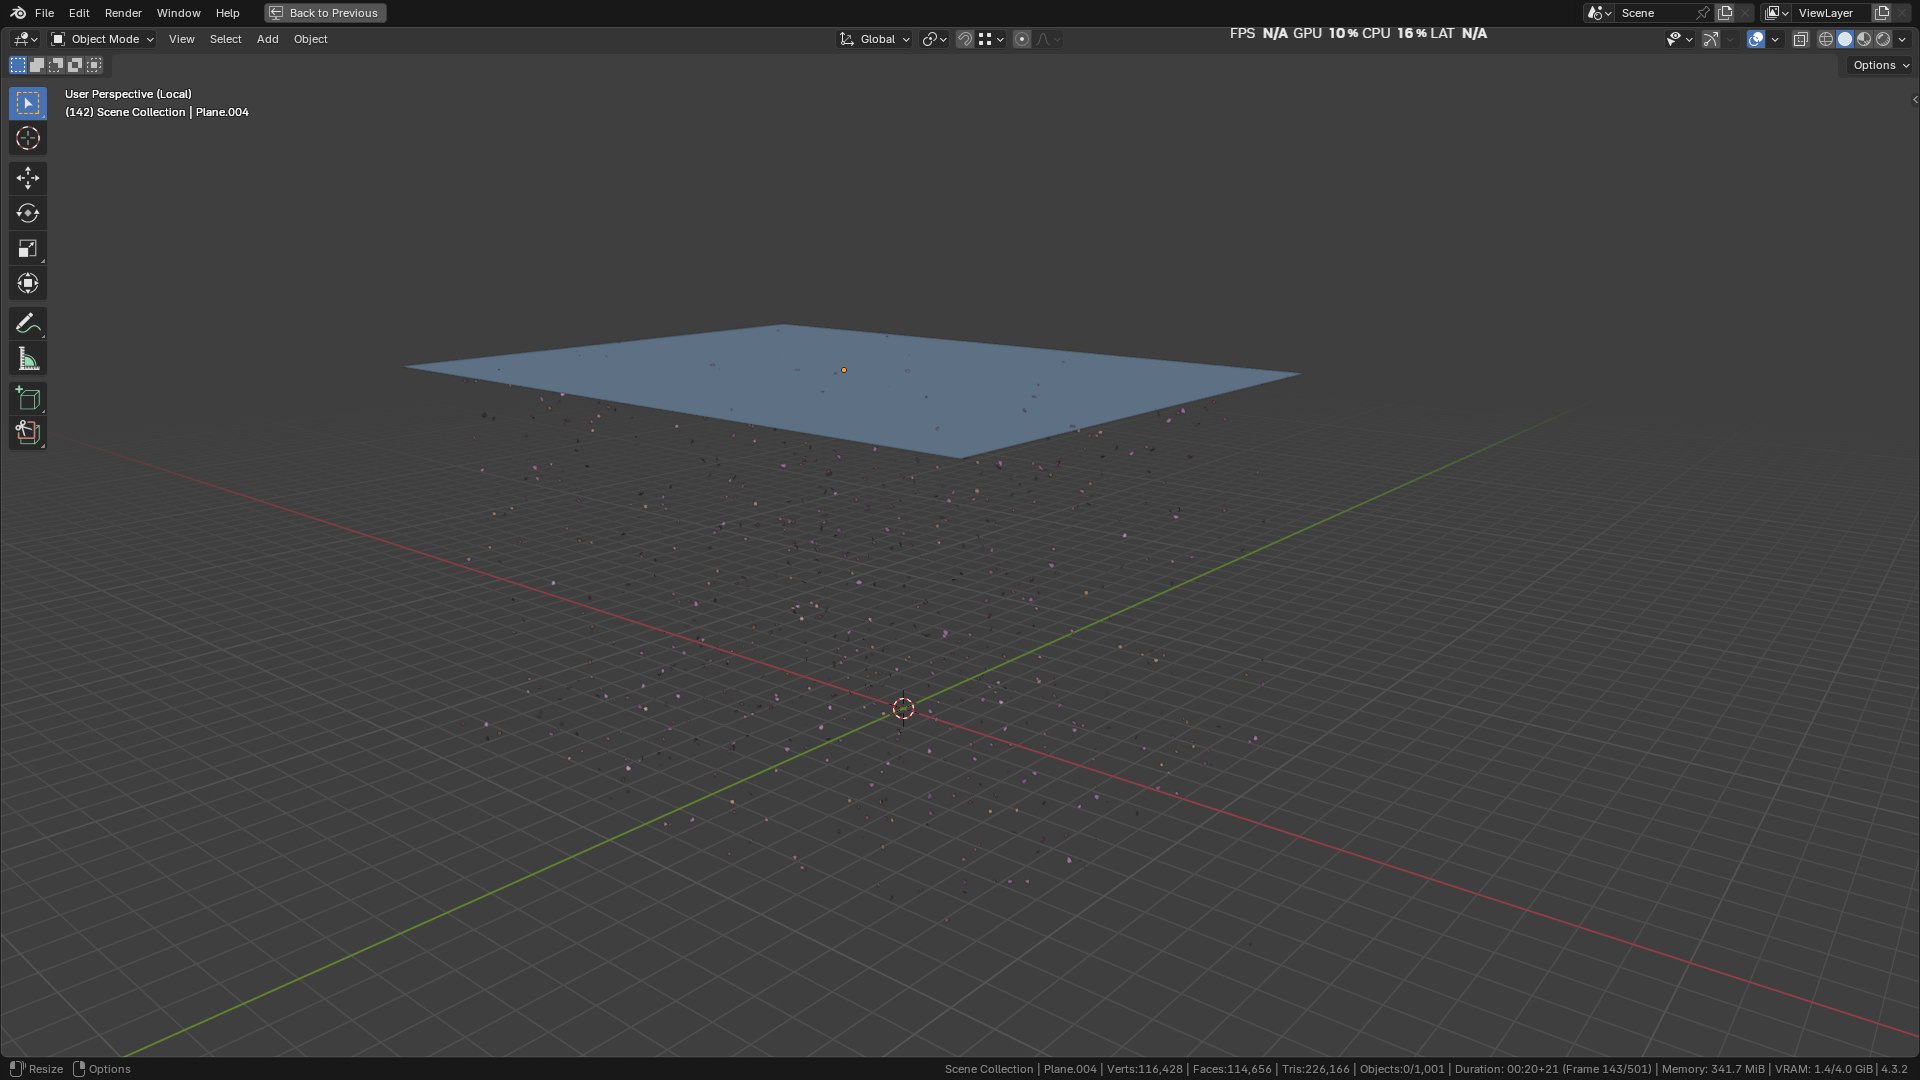Open the Add menu in viewport header
The width and height of the screenshot is (1920, 1080).
click(267, 39)
